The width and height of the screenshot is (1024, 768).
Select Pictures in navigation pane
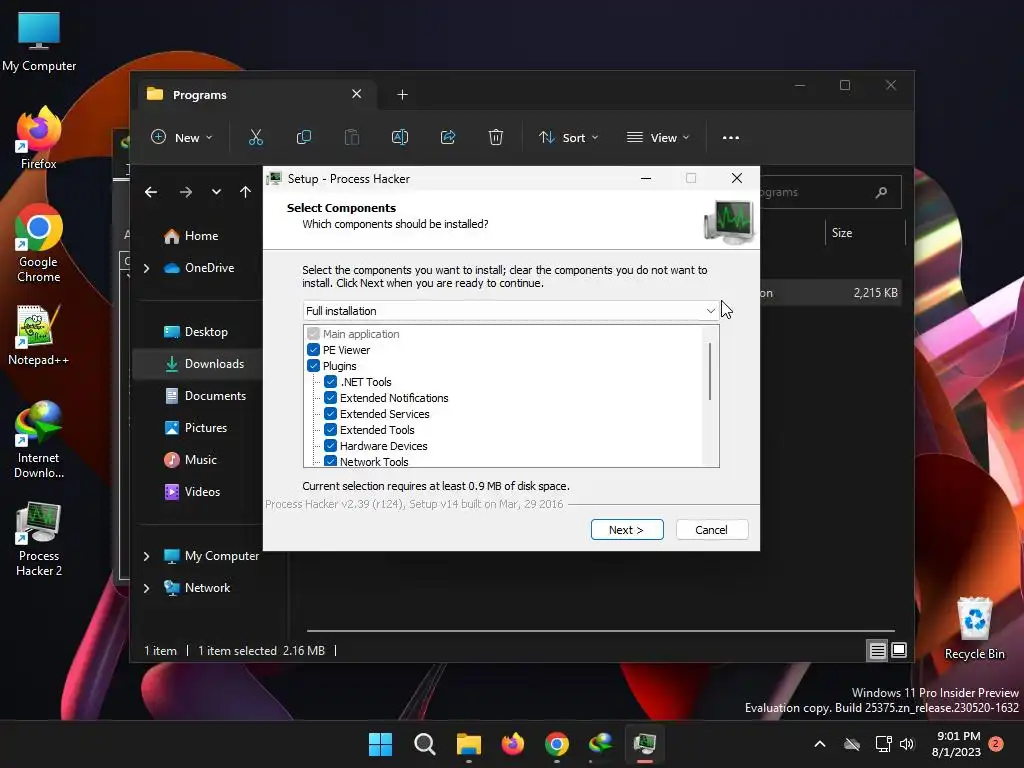point(195,428)
